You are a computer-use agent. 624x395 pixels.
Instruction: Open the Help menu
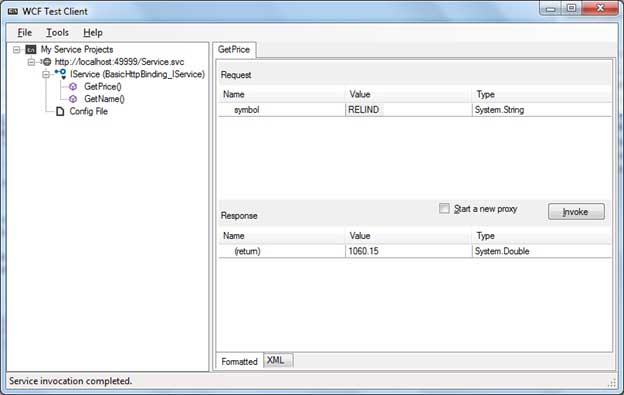[93, 33]
